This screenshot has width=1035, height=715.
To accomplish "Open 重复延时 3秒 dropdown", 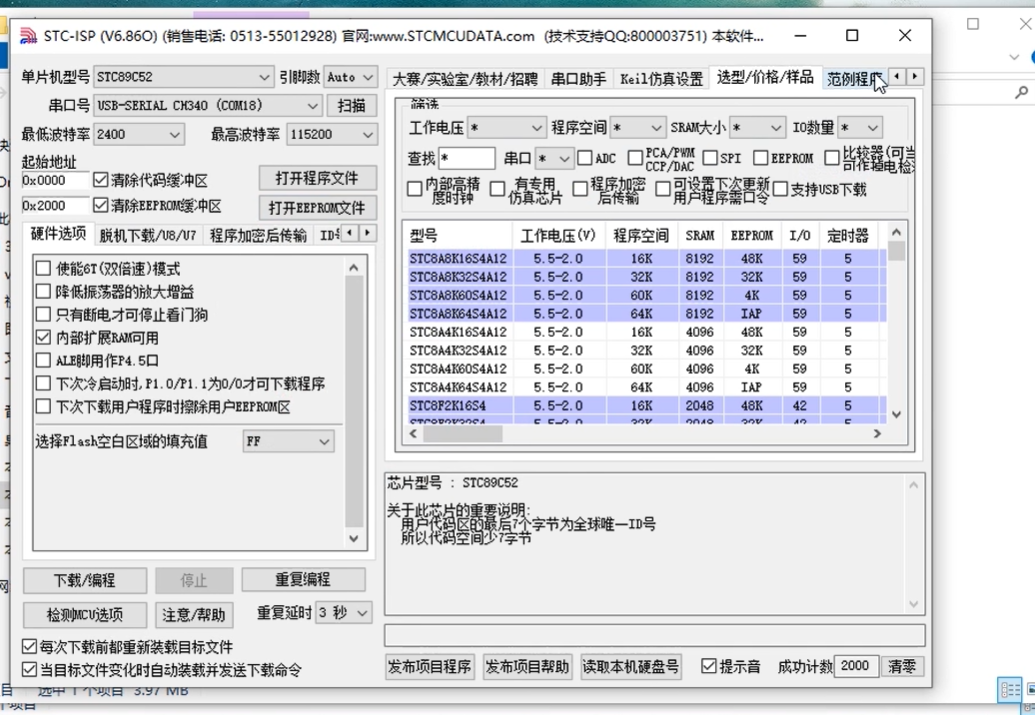I will [x=343, y=613].
